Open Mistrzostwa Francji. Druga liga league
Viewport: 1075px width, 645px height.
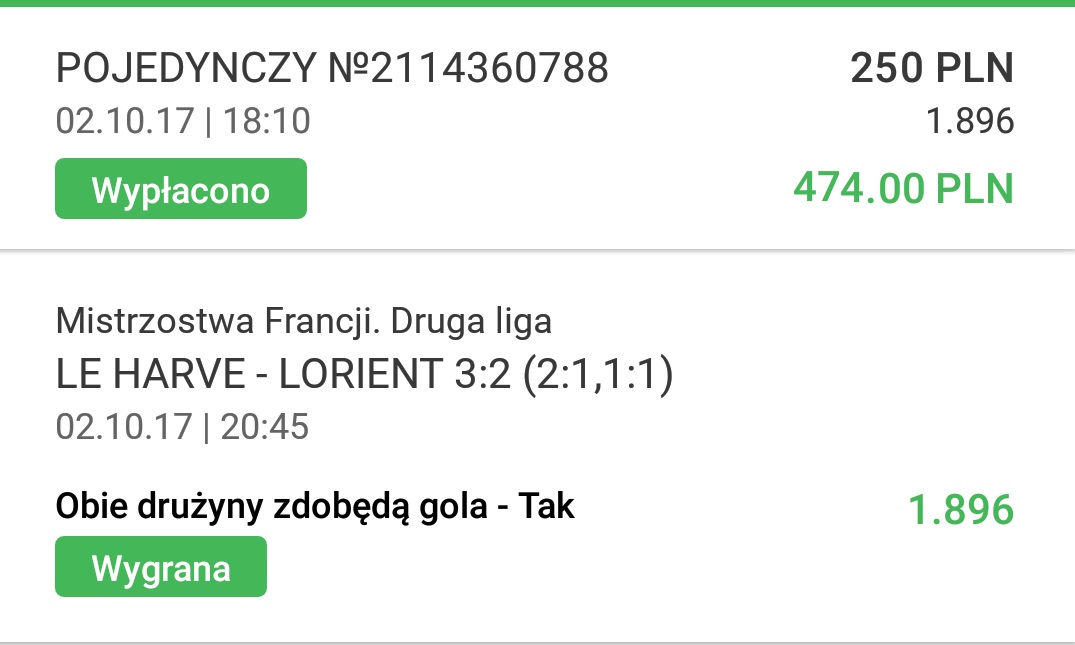[304, 321]
